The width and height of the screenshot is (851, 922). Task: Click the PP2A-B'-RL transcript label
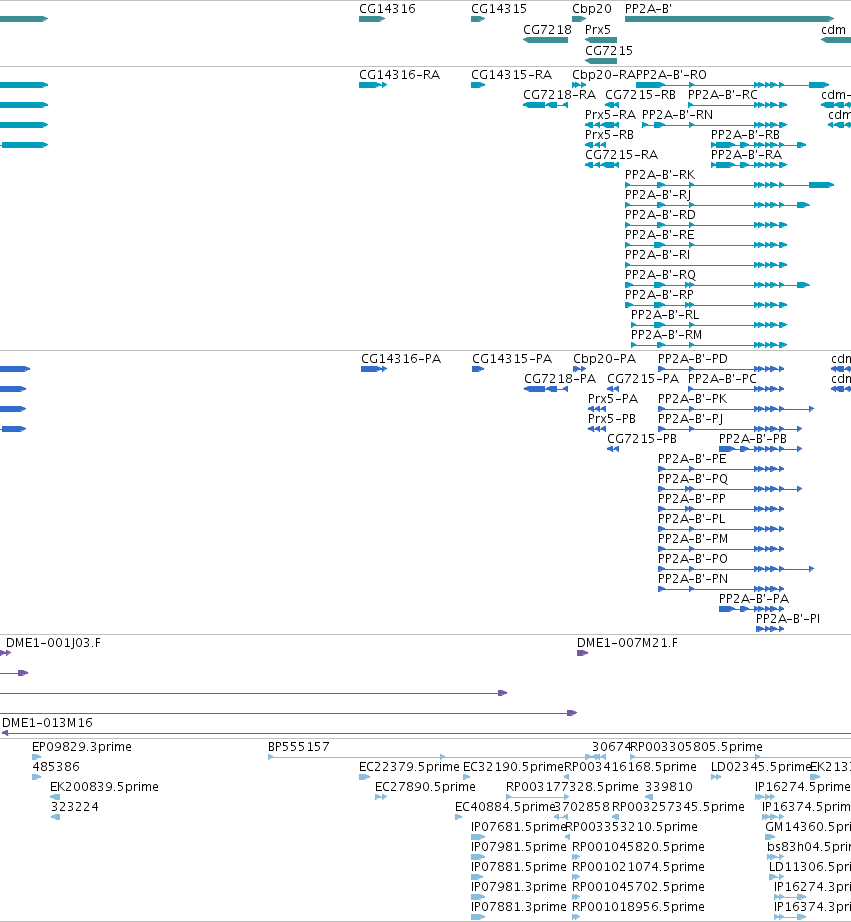(665, 315)
